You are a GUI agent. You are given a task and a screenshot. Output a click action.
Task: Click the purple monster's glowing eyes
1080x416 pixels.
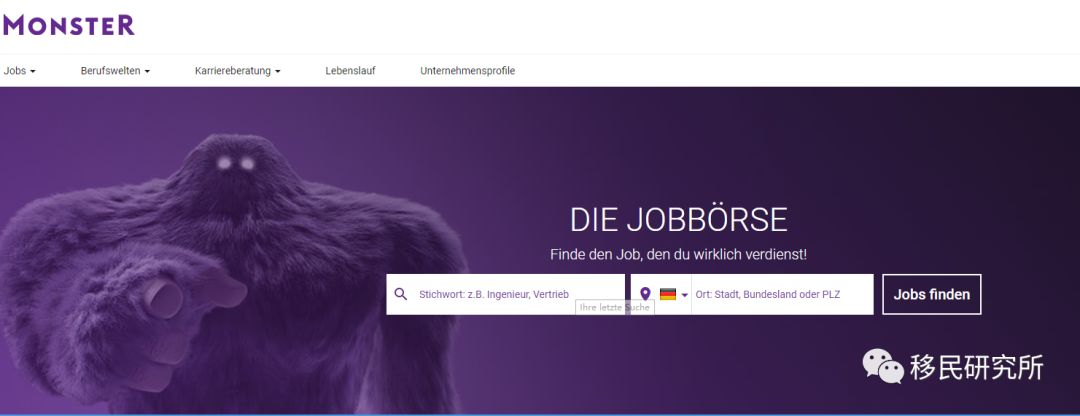tap(236, 163)
